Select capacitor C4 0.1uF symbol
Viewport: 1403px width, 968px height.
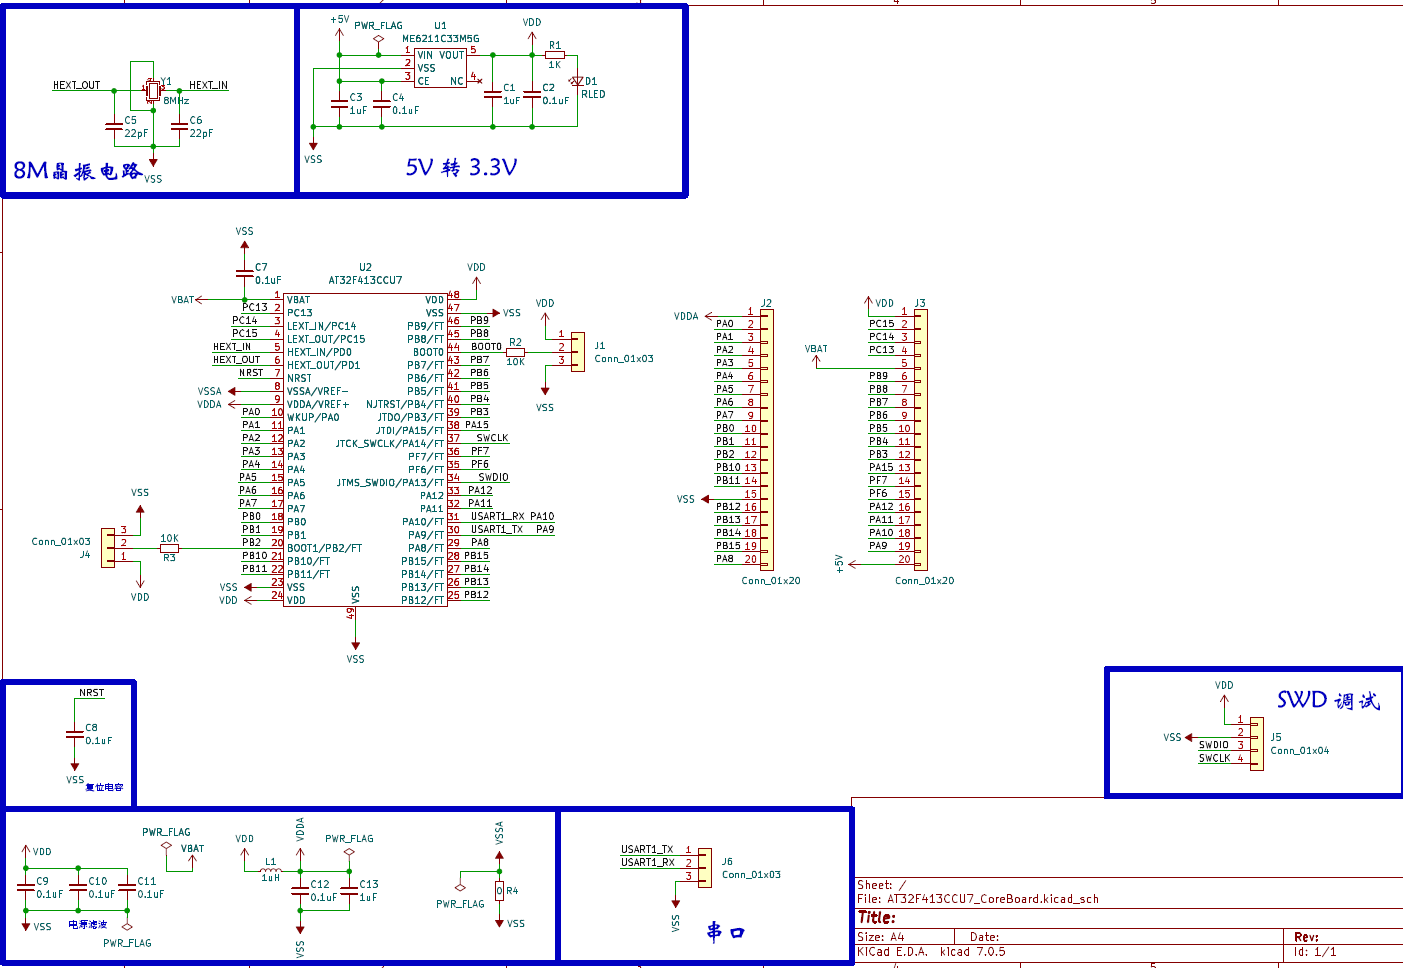click(x=381, y=103)
